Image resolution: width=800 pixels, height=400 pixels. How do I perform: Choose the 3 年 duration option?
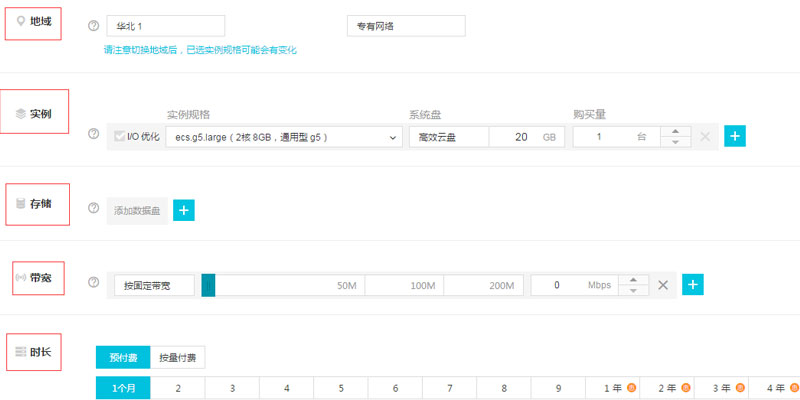[x=721, y=388]
